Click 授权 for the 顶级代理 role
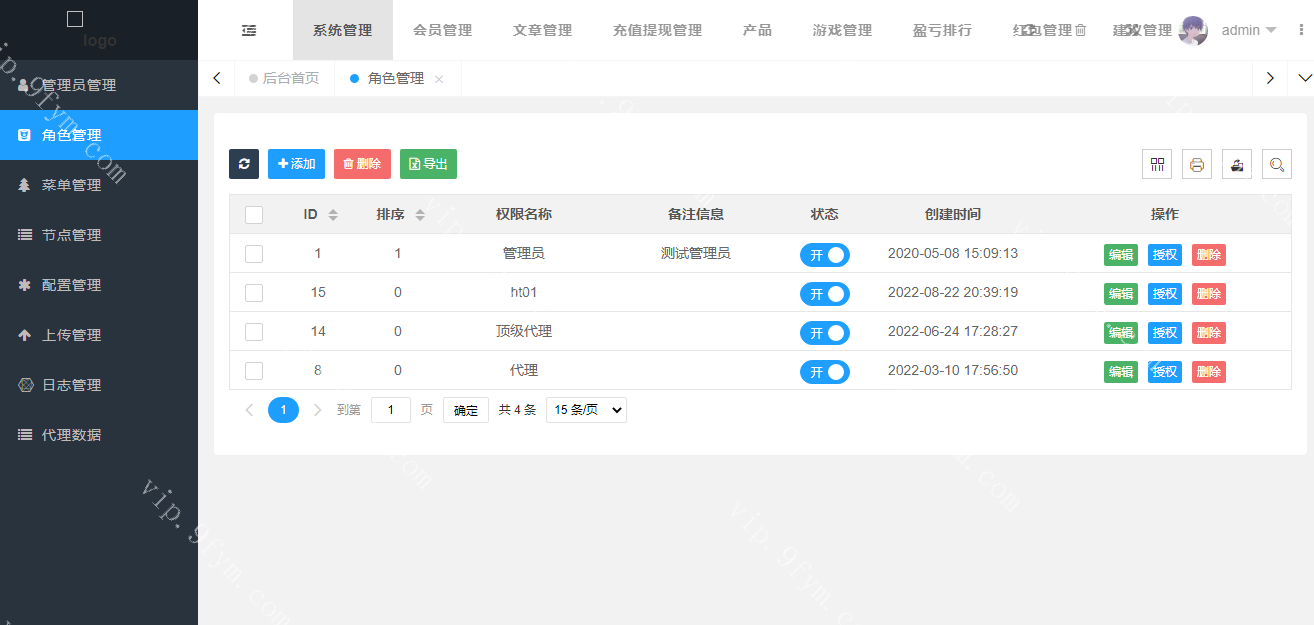This screenshot has height=625, width=1314. pyautogui.click(x=1164, y=333)
